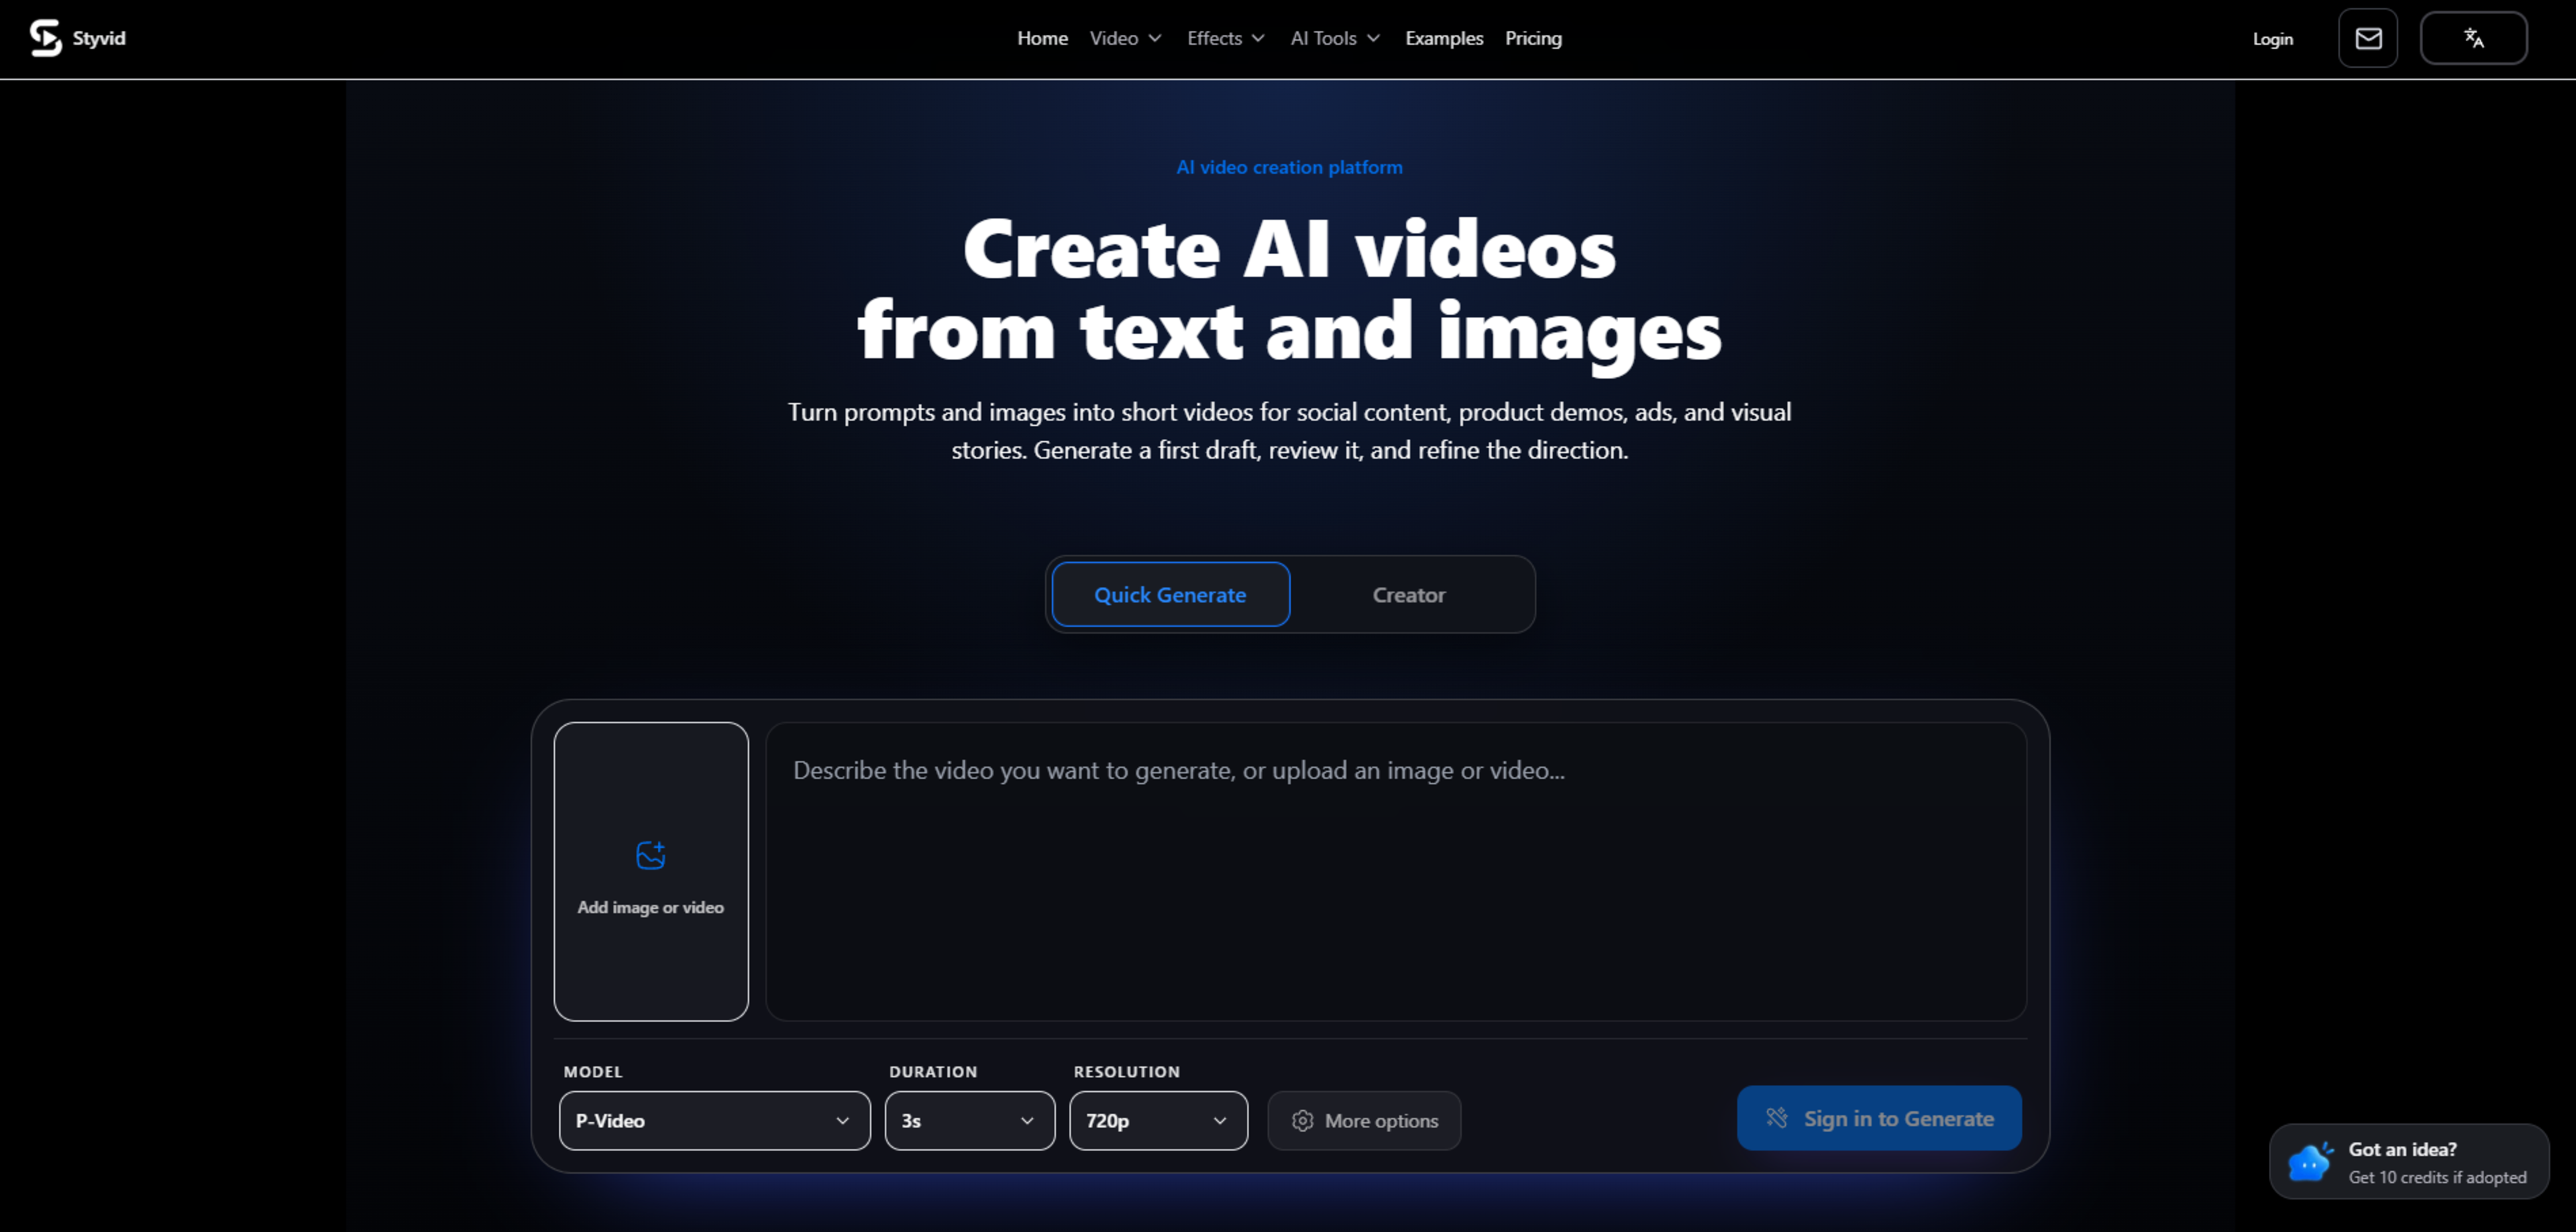Image resolution: width=2576 pixels, height=1232 pixels.
Task: Click the add image icon in upload box
Action: (651, 855)
